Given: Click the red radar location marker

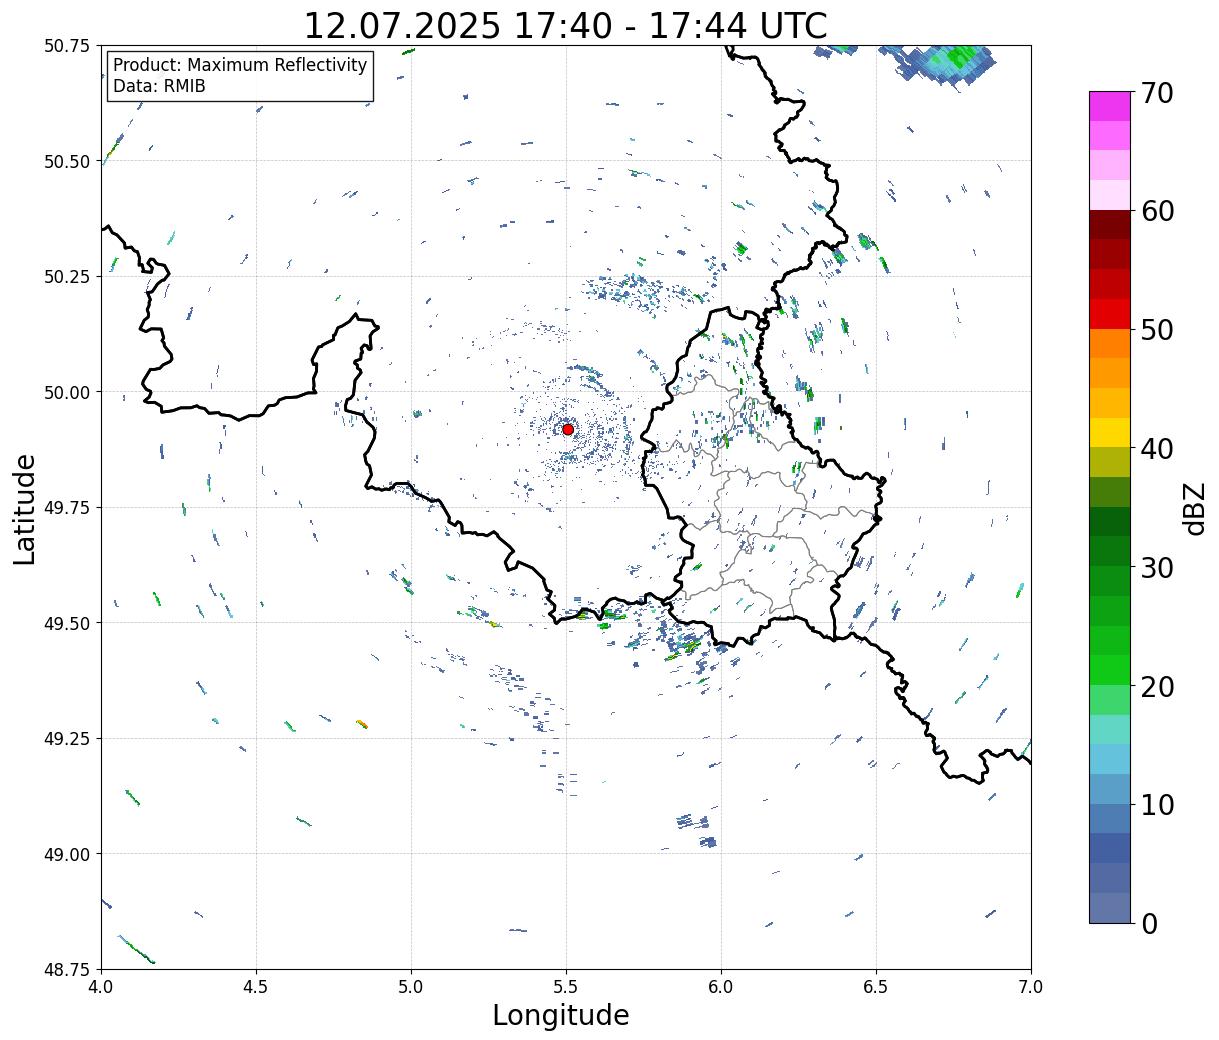Looking at the screenshot, I should point(567,429).
